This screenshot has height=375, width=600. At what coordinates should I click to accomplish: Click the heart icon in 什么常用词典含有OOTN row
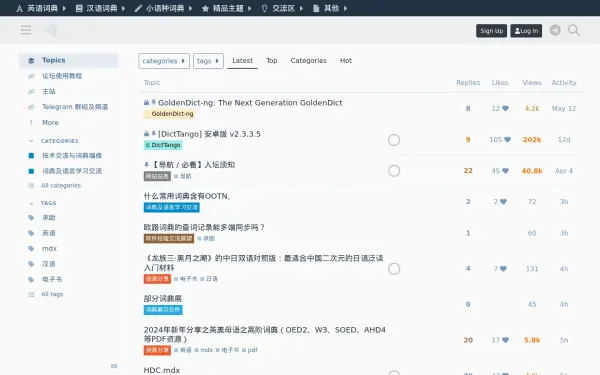(x=503, y=202)
